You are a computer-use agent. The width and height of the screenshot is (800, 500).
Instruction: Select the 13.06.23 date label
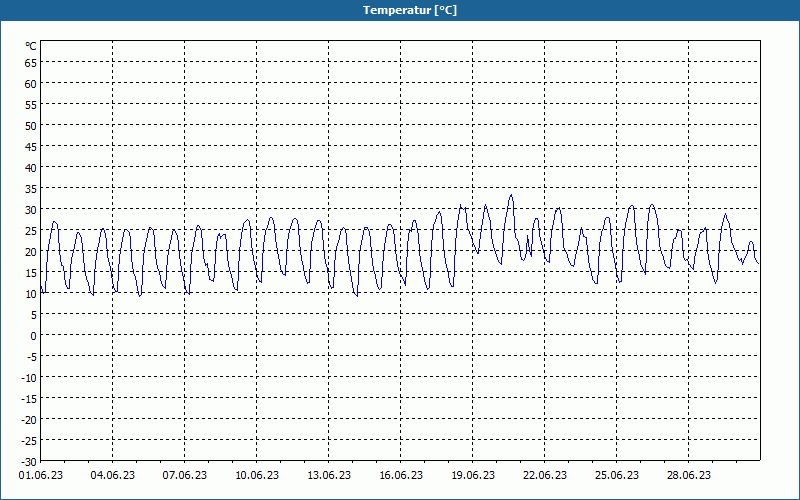point(329,475)
